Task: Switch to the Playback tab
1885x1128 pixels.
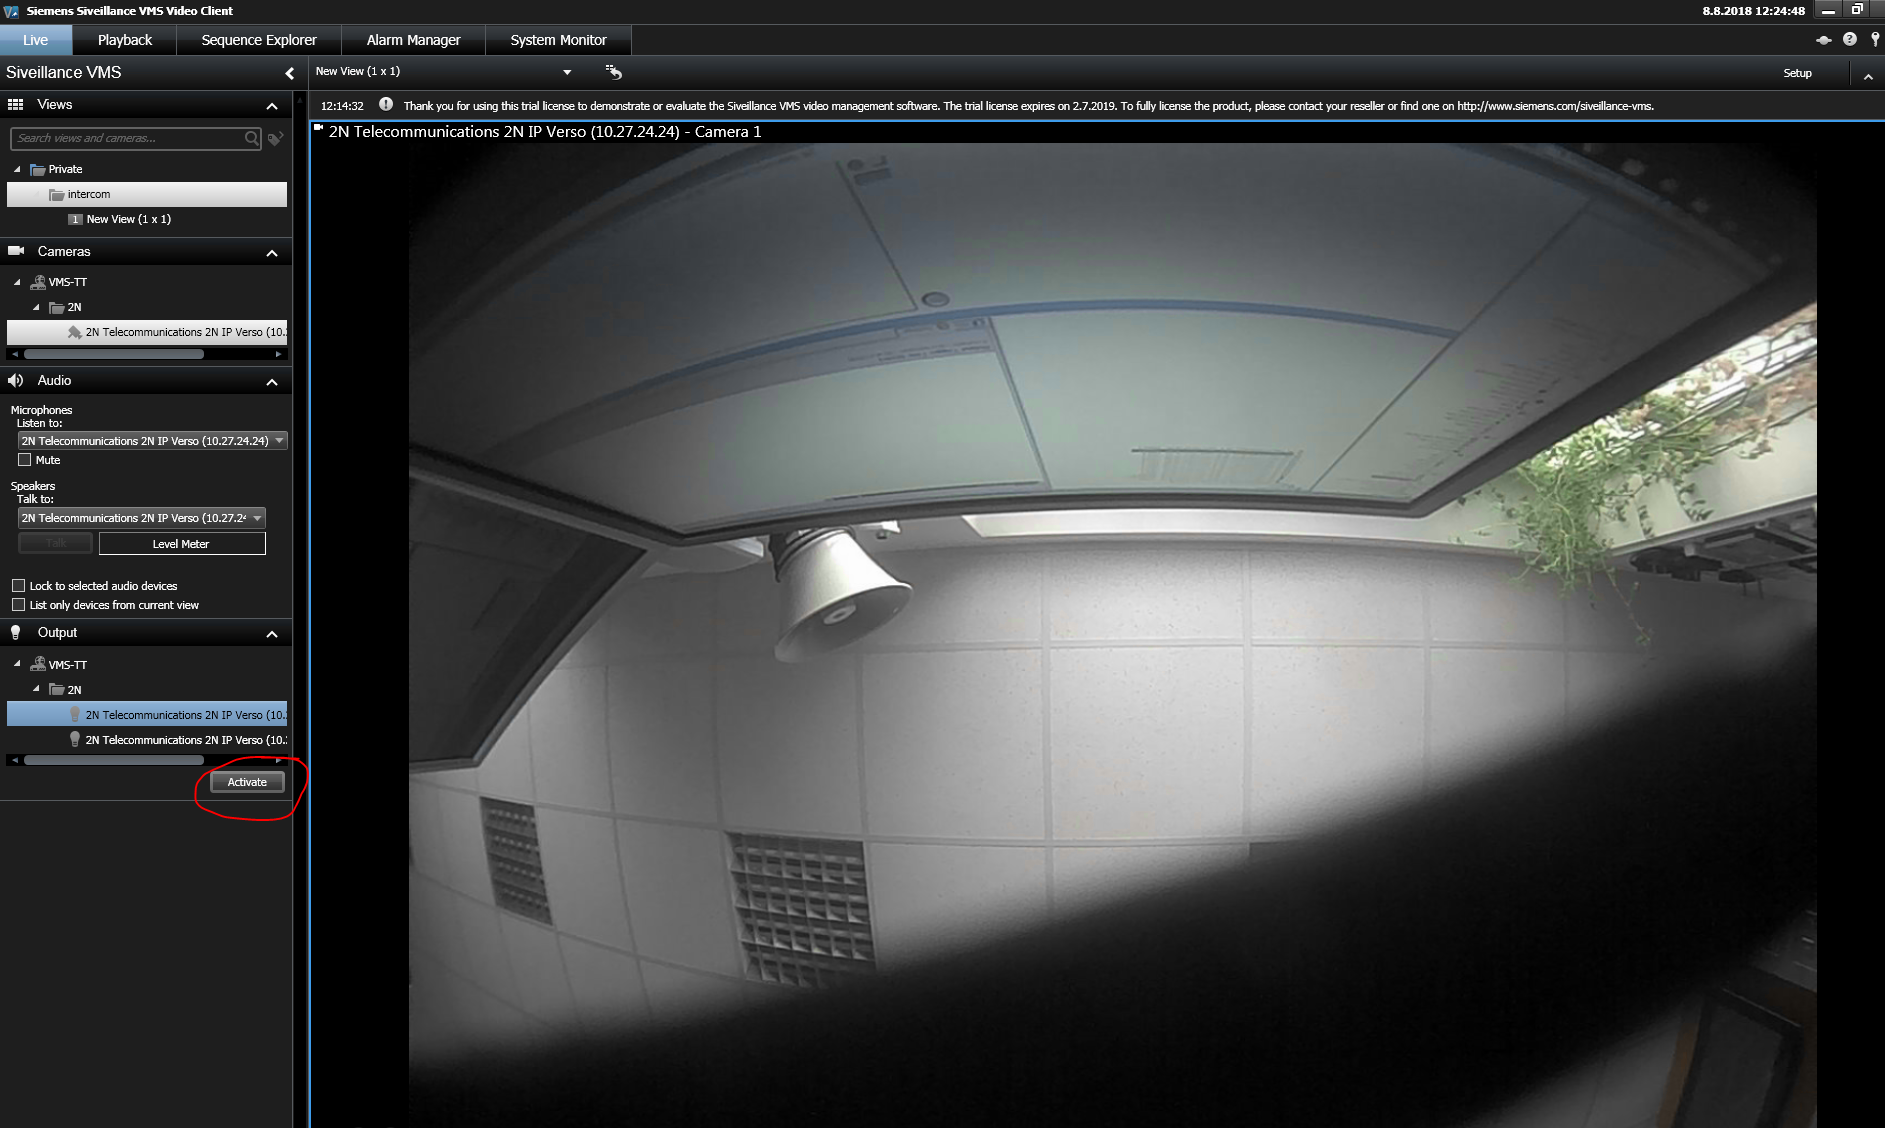Action: [125, 40]
